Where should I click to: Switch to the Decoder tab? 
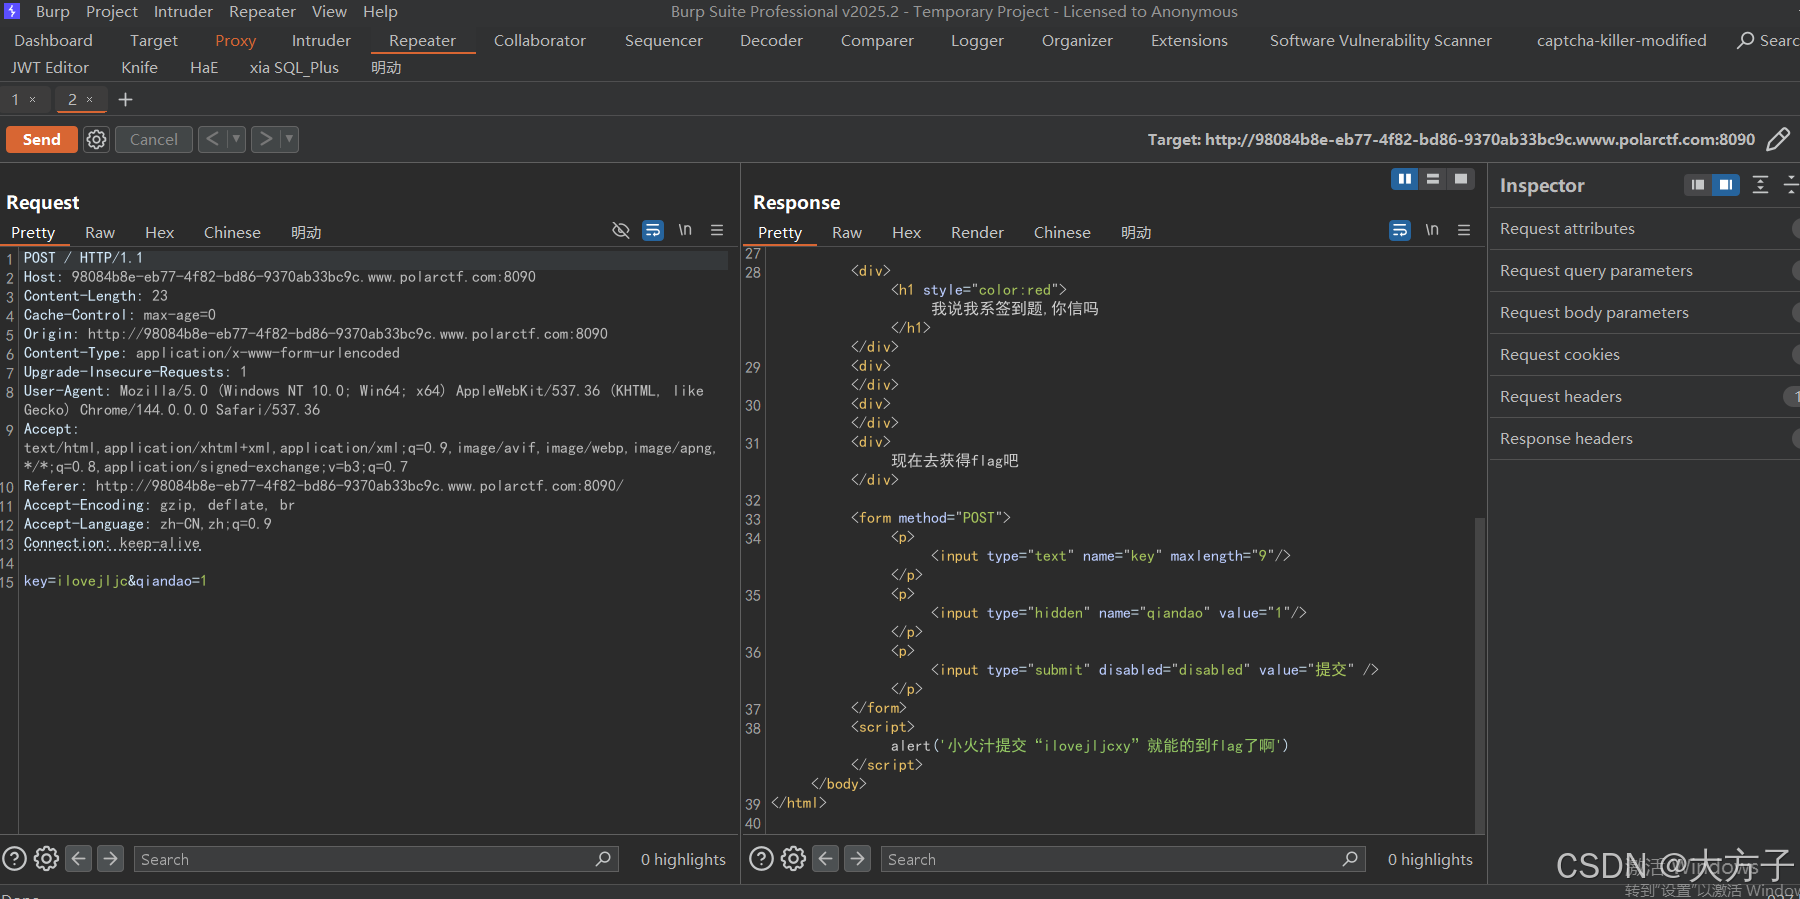(771, 41)
